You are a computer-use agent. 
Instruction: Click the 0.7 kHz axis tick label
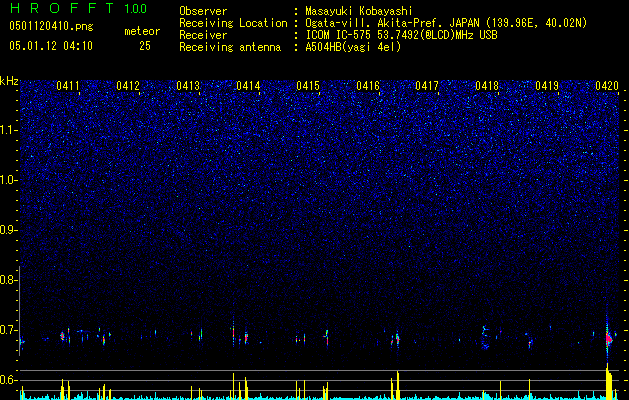pyautogui.click(x=7, y=330)
